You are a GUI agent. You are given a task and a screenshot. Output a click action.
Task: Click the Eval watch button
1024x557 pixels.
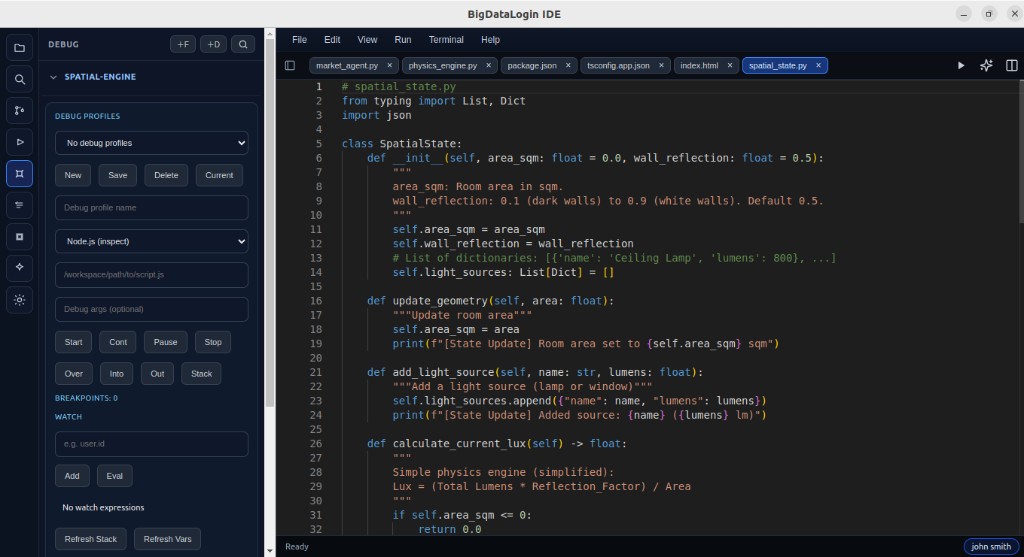pos(114,476)
